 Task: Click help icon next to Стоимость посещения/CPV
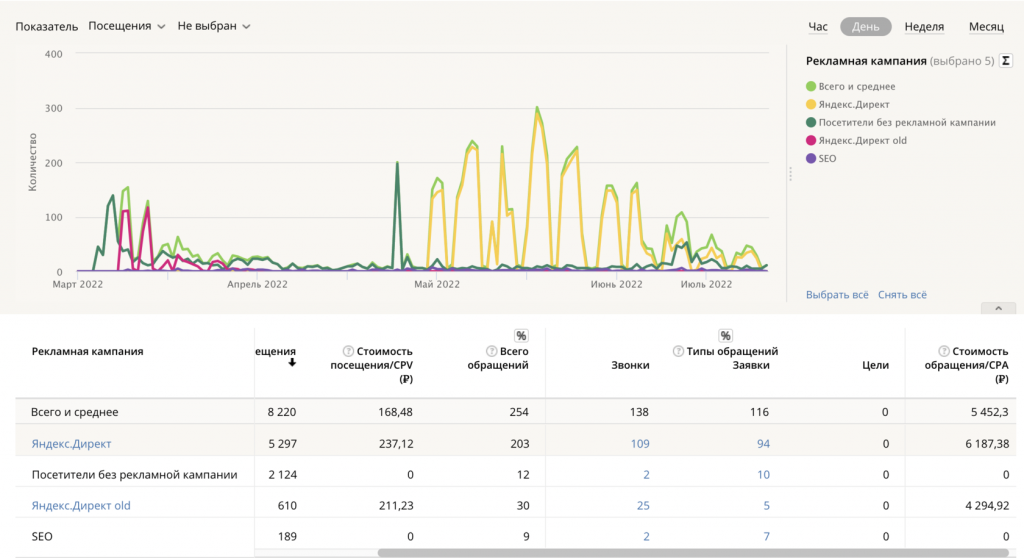coord(348,351)
